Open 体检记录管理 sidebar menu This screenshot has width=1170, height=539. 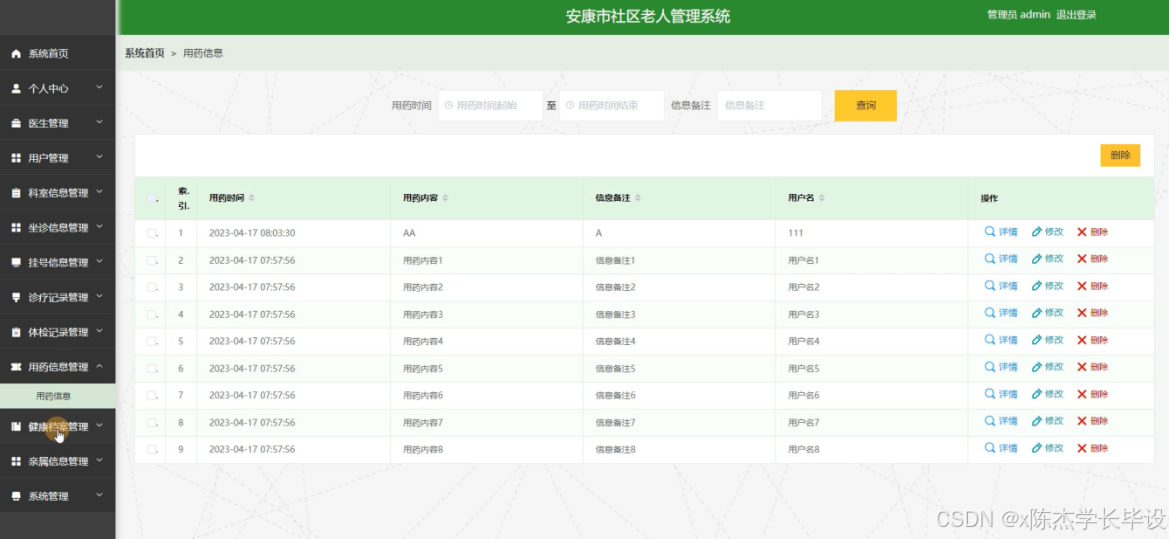pos(57,332)
